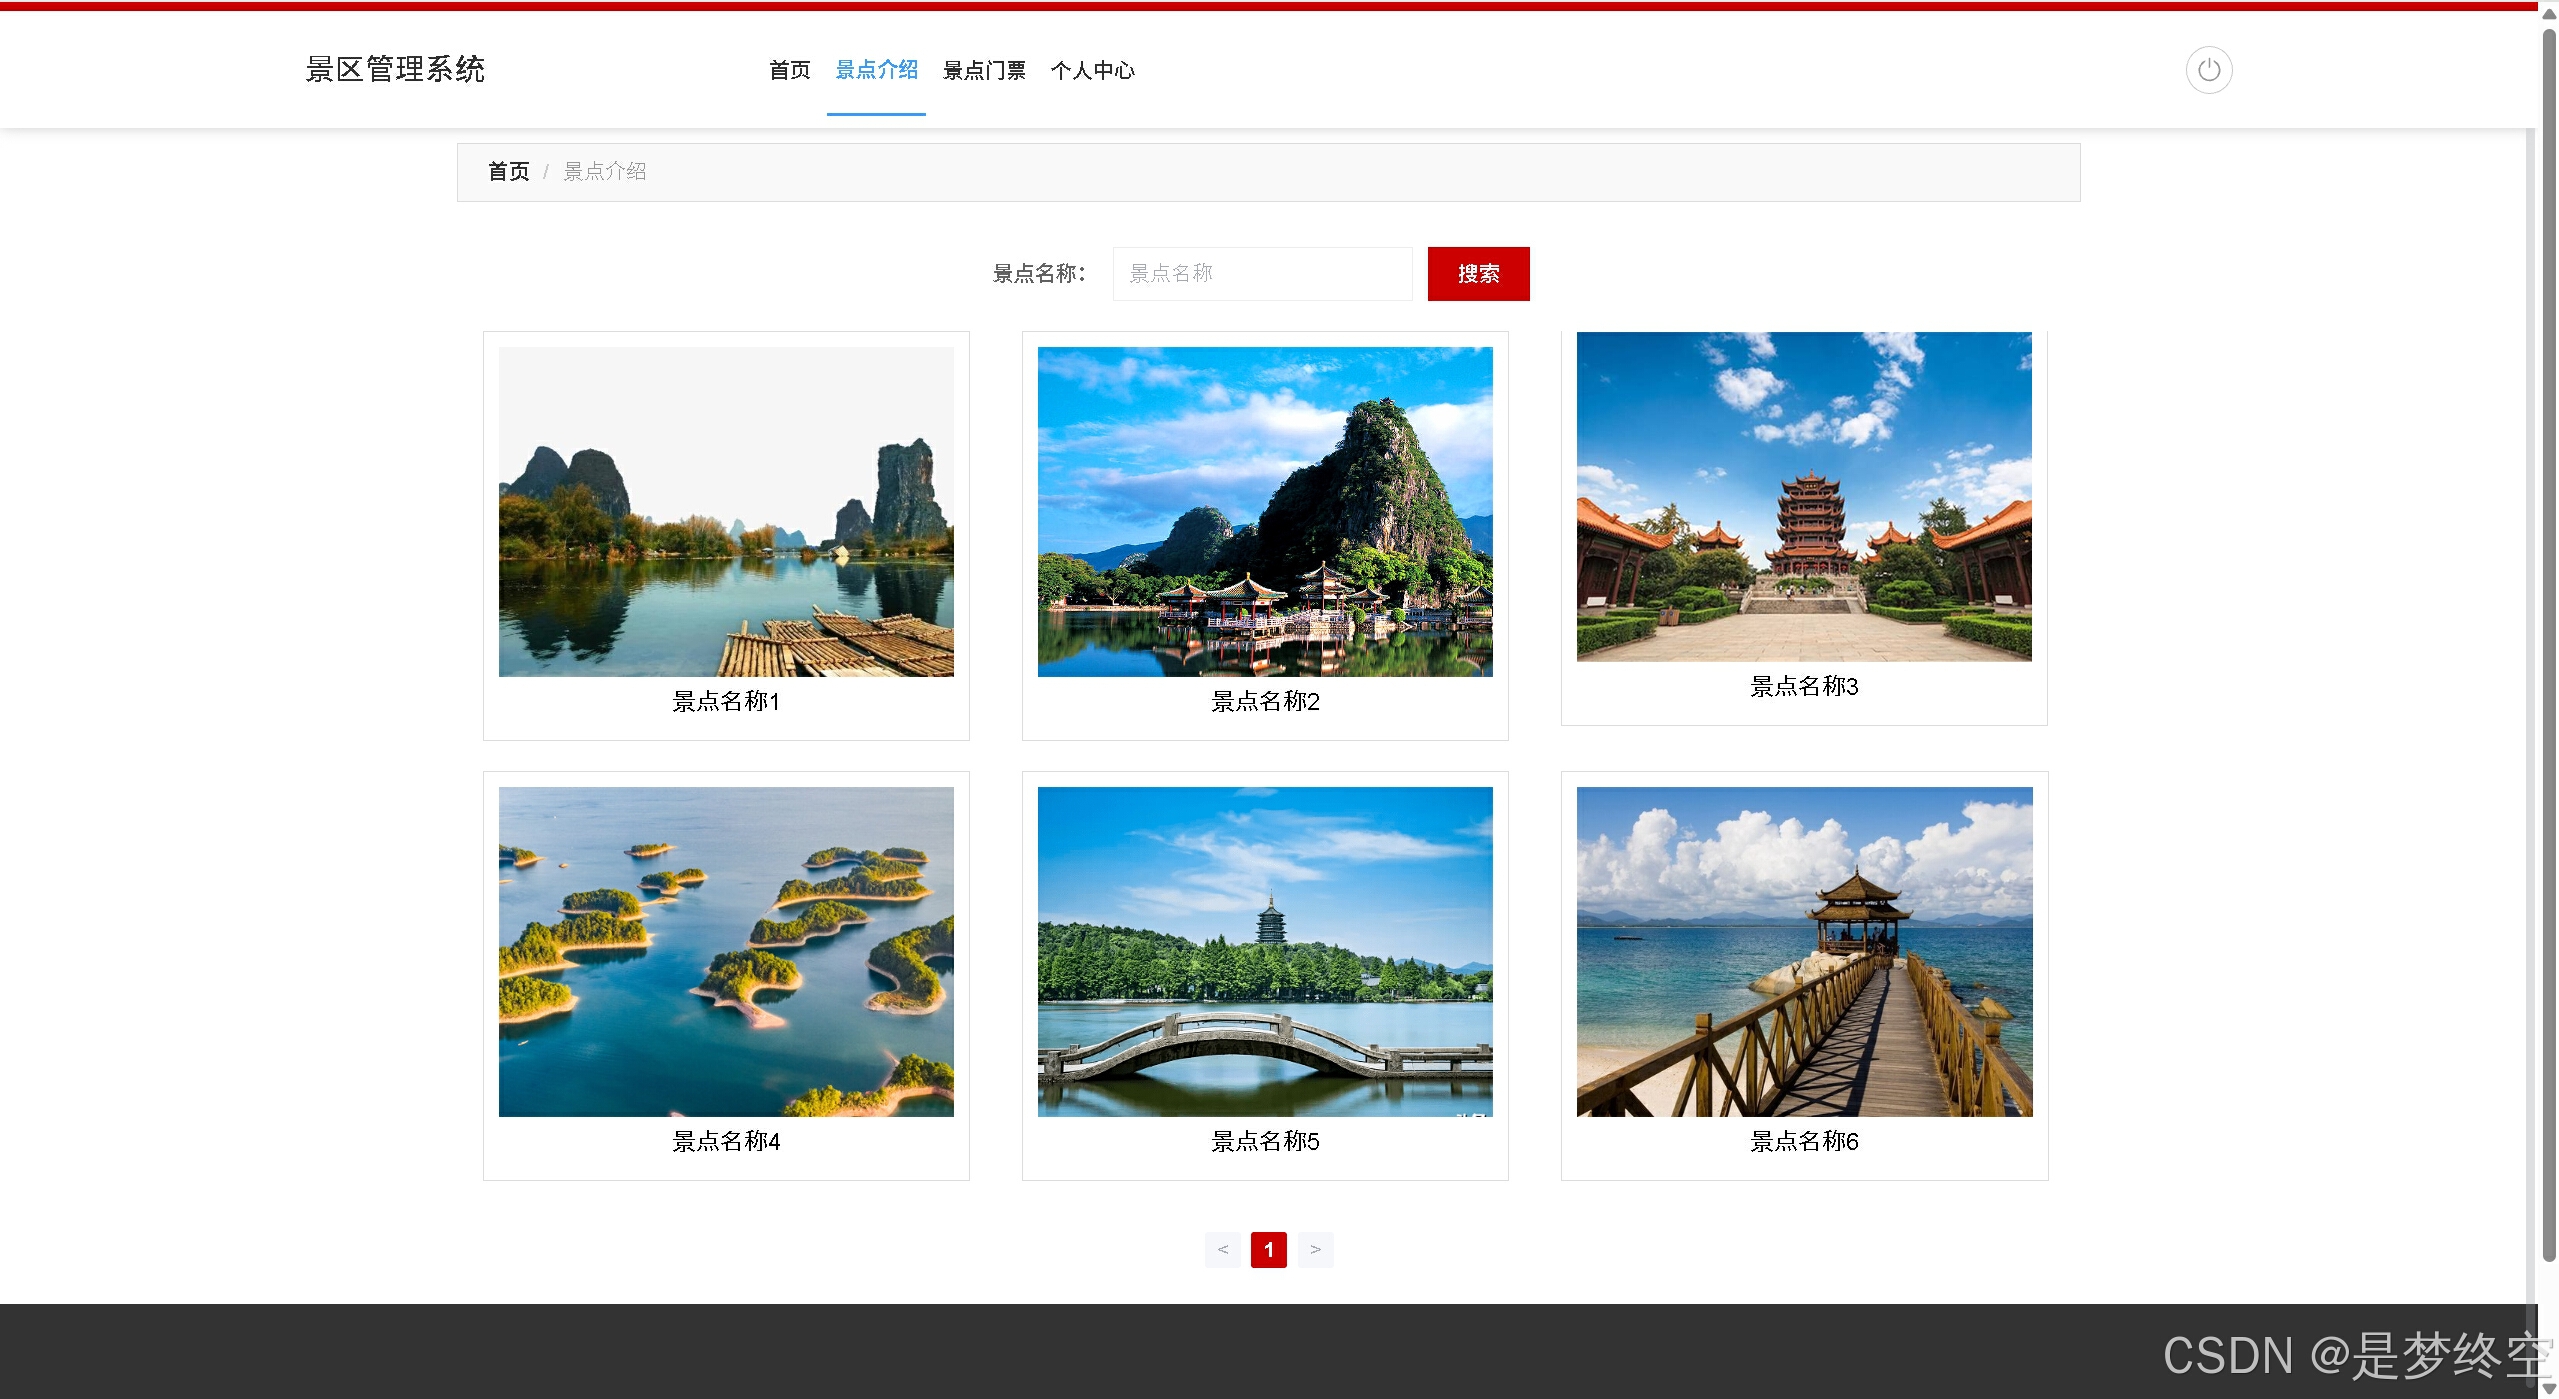Open 景点名称6 wooden pier image
The image size is (2559, 1399).
pyautogui.click(x=1804, y=951)
